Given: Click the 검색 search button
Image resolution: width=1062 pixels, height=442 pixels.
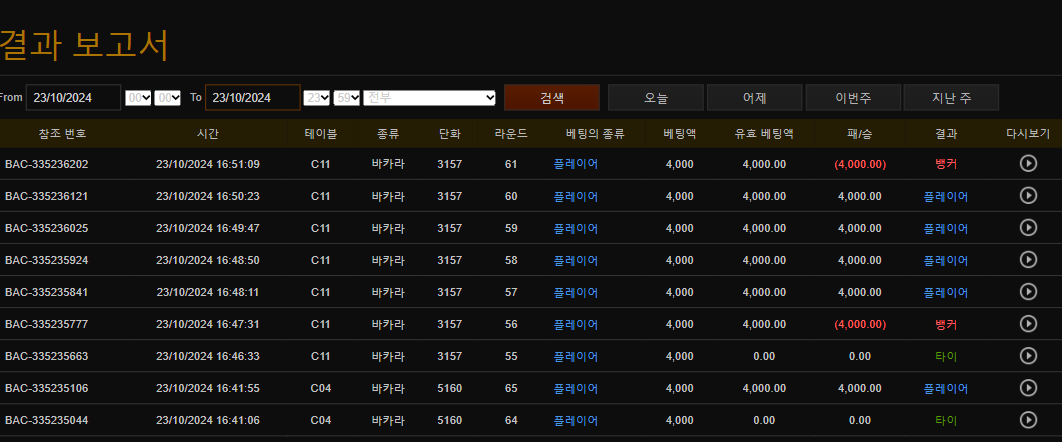Looking at the screenshot, I should click(552, 98).
